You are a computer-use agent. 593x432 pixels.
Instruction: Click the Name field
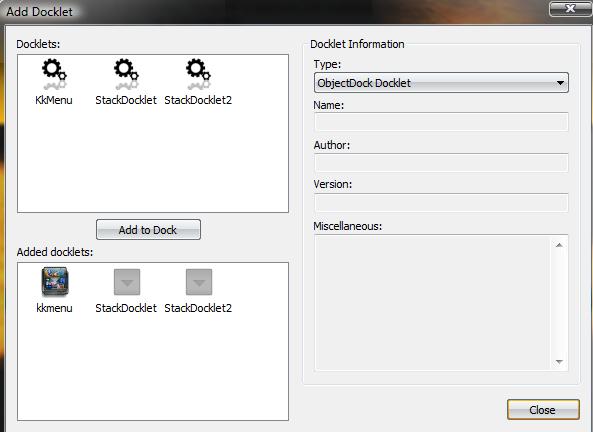pos(441,122)
